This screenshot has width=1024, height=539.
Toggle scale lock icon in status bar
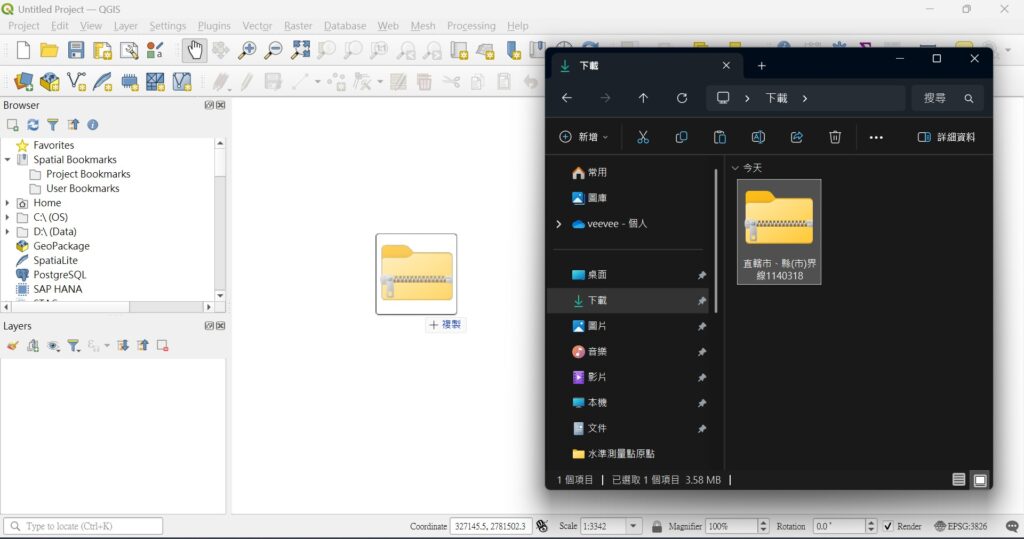pos(656,526)
